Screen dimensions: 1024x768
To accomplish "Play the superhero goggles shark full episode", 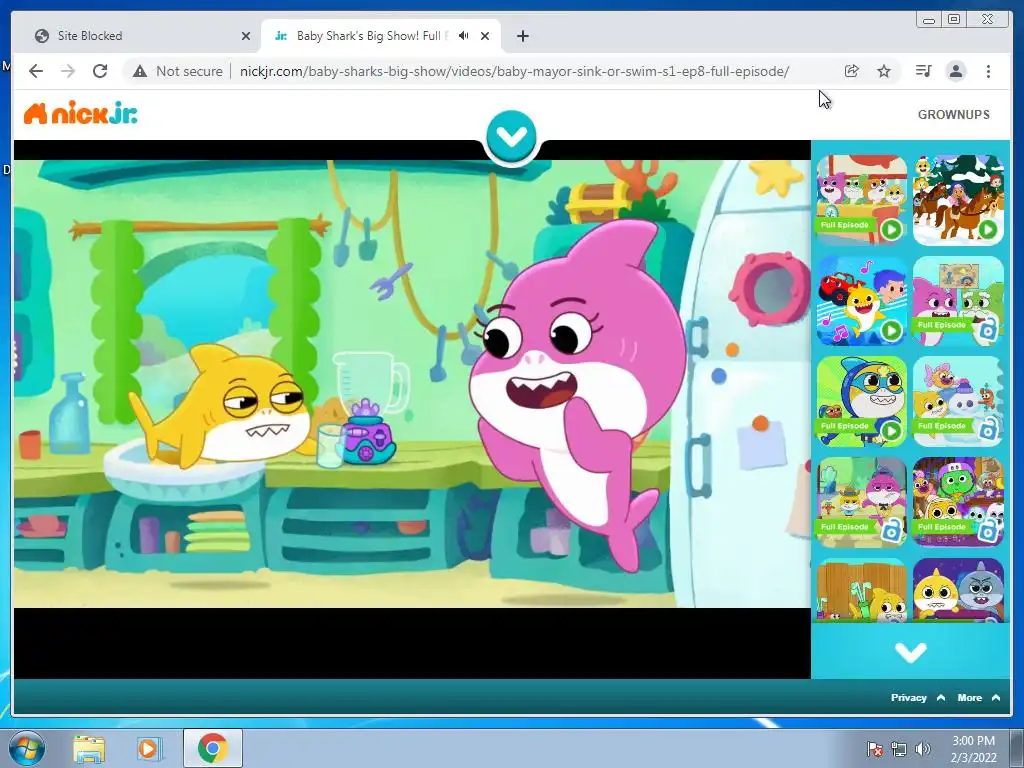I will pos(861,401).
